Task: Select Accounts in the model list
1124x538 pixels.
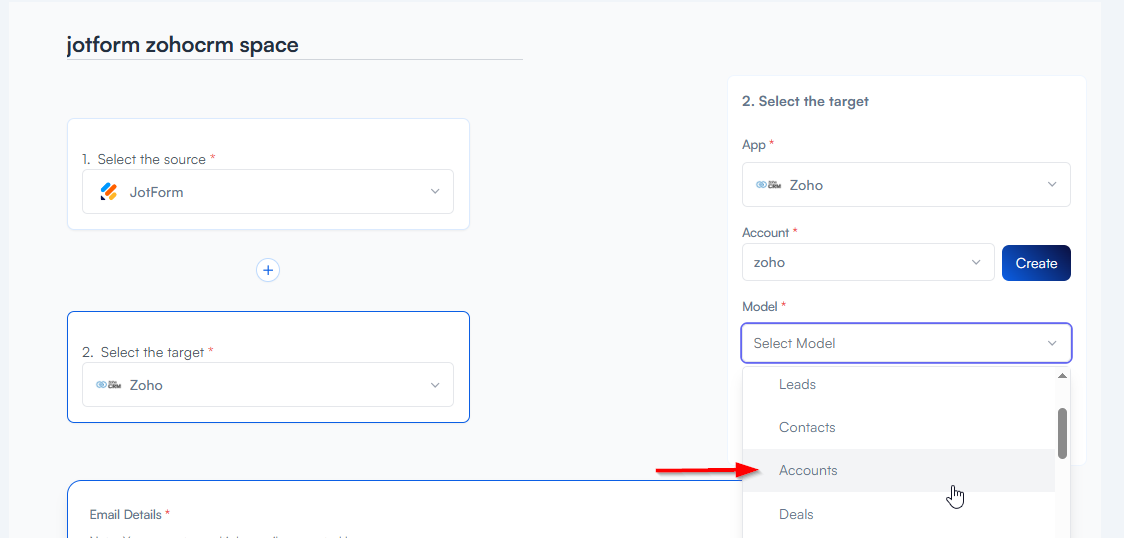Action: tap(808, 470)
